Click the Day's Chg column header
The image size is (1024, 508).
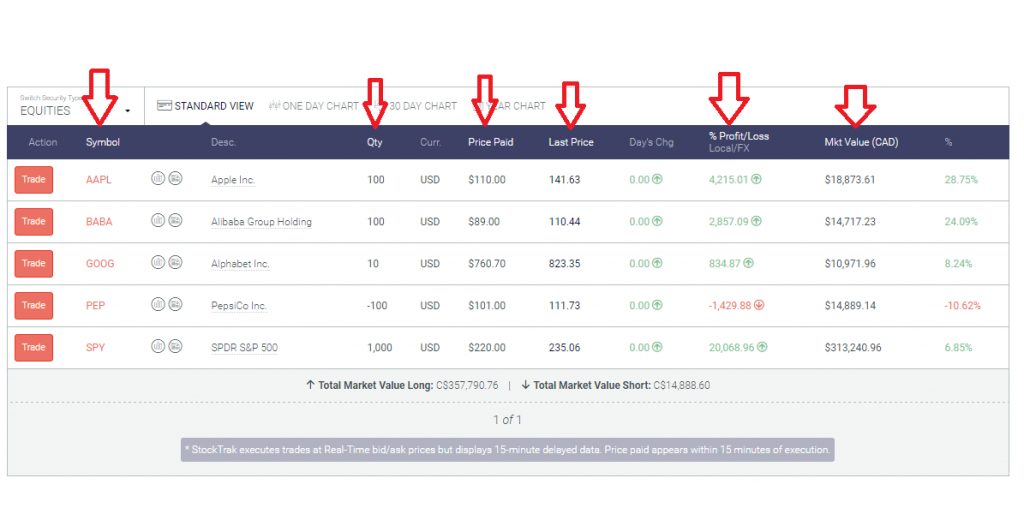[x=651, y=142]
